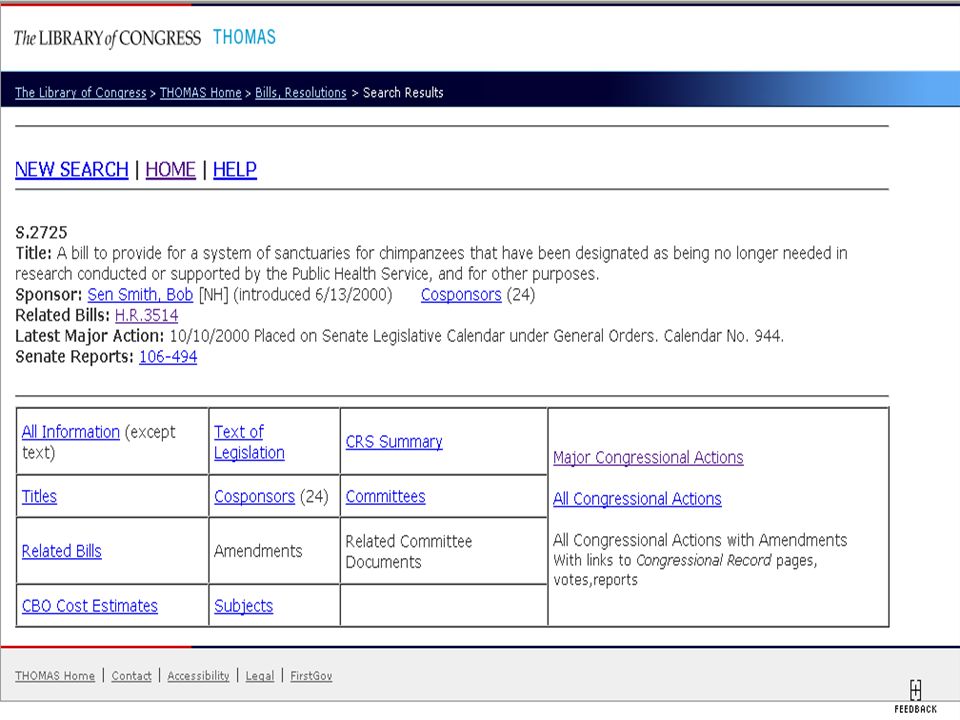960x720 pixels.
Task: Click THOMAS Home in the footer
Action: coord(55,676)
